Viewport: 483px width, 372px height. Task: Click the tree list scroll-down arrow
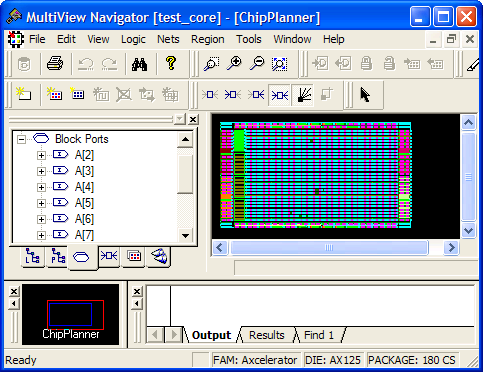tap(185, 235)
